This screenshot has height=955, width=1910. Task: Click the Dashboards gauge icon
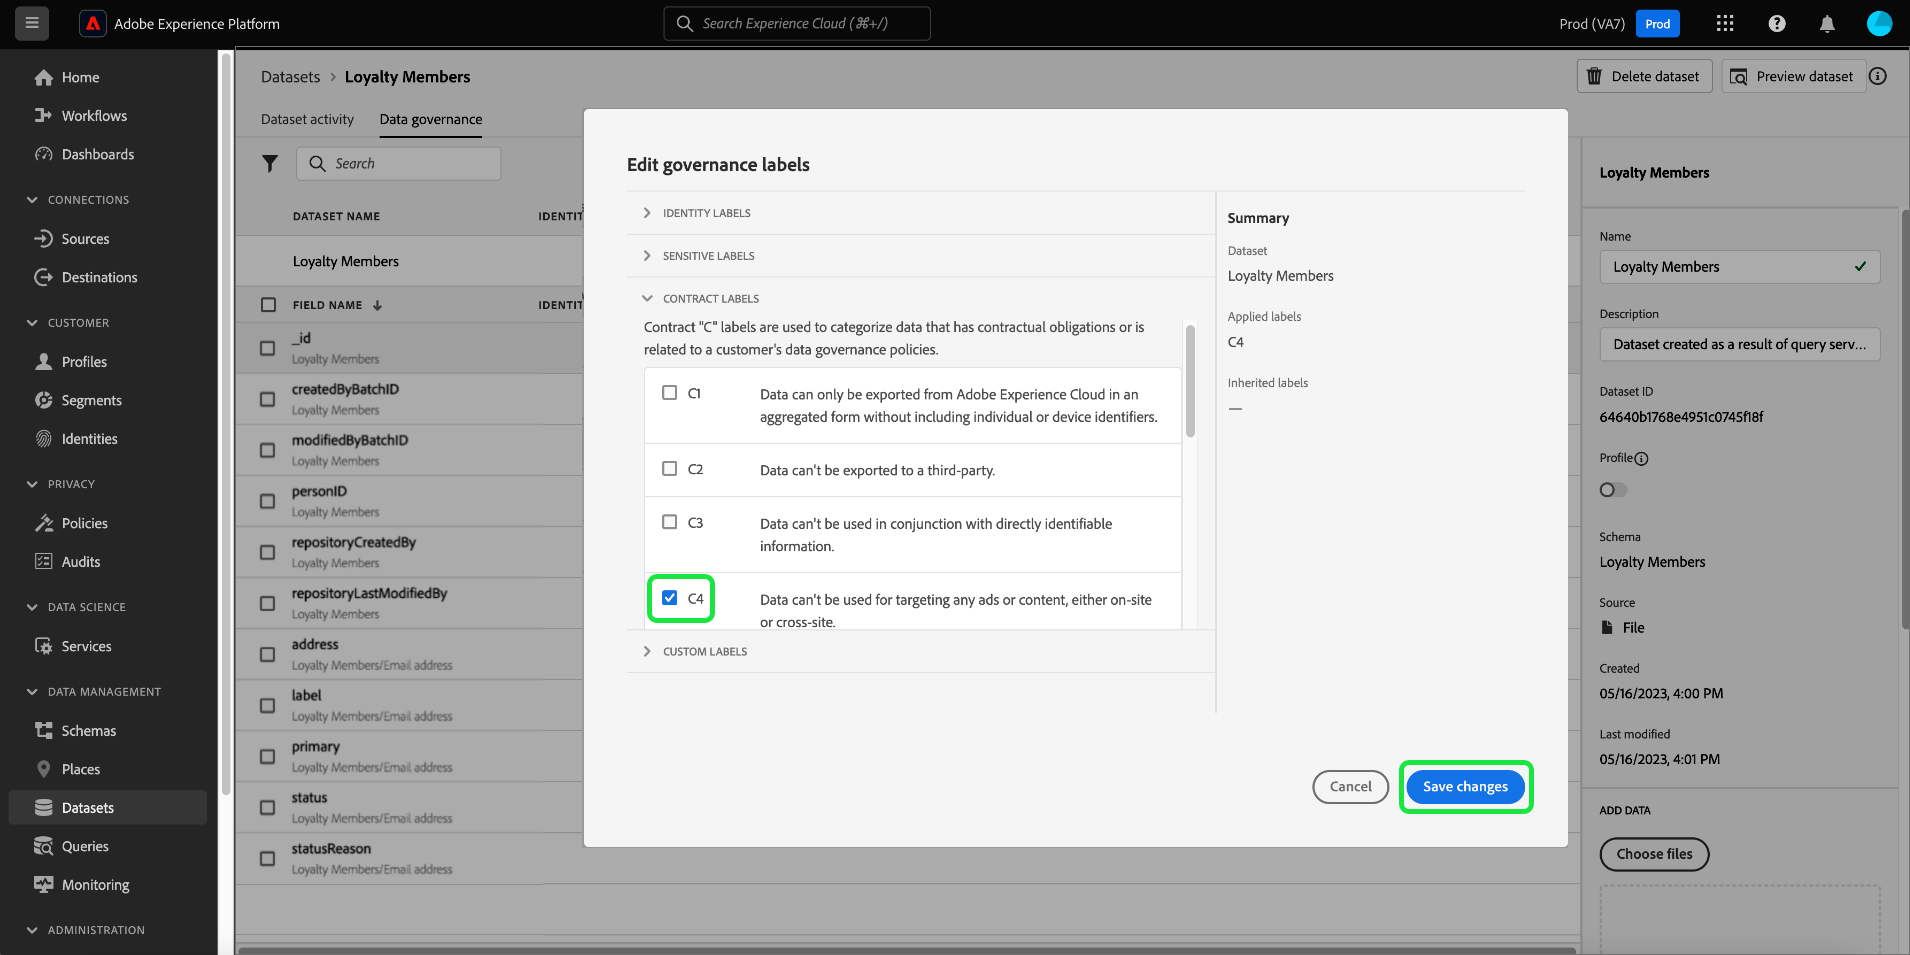point(44,154)
